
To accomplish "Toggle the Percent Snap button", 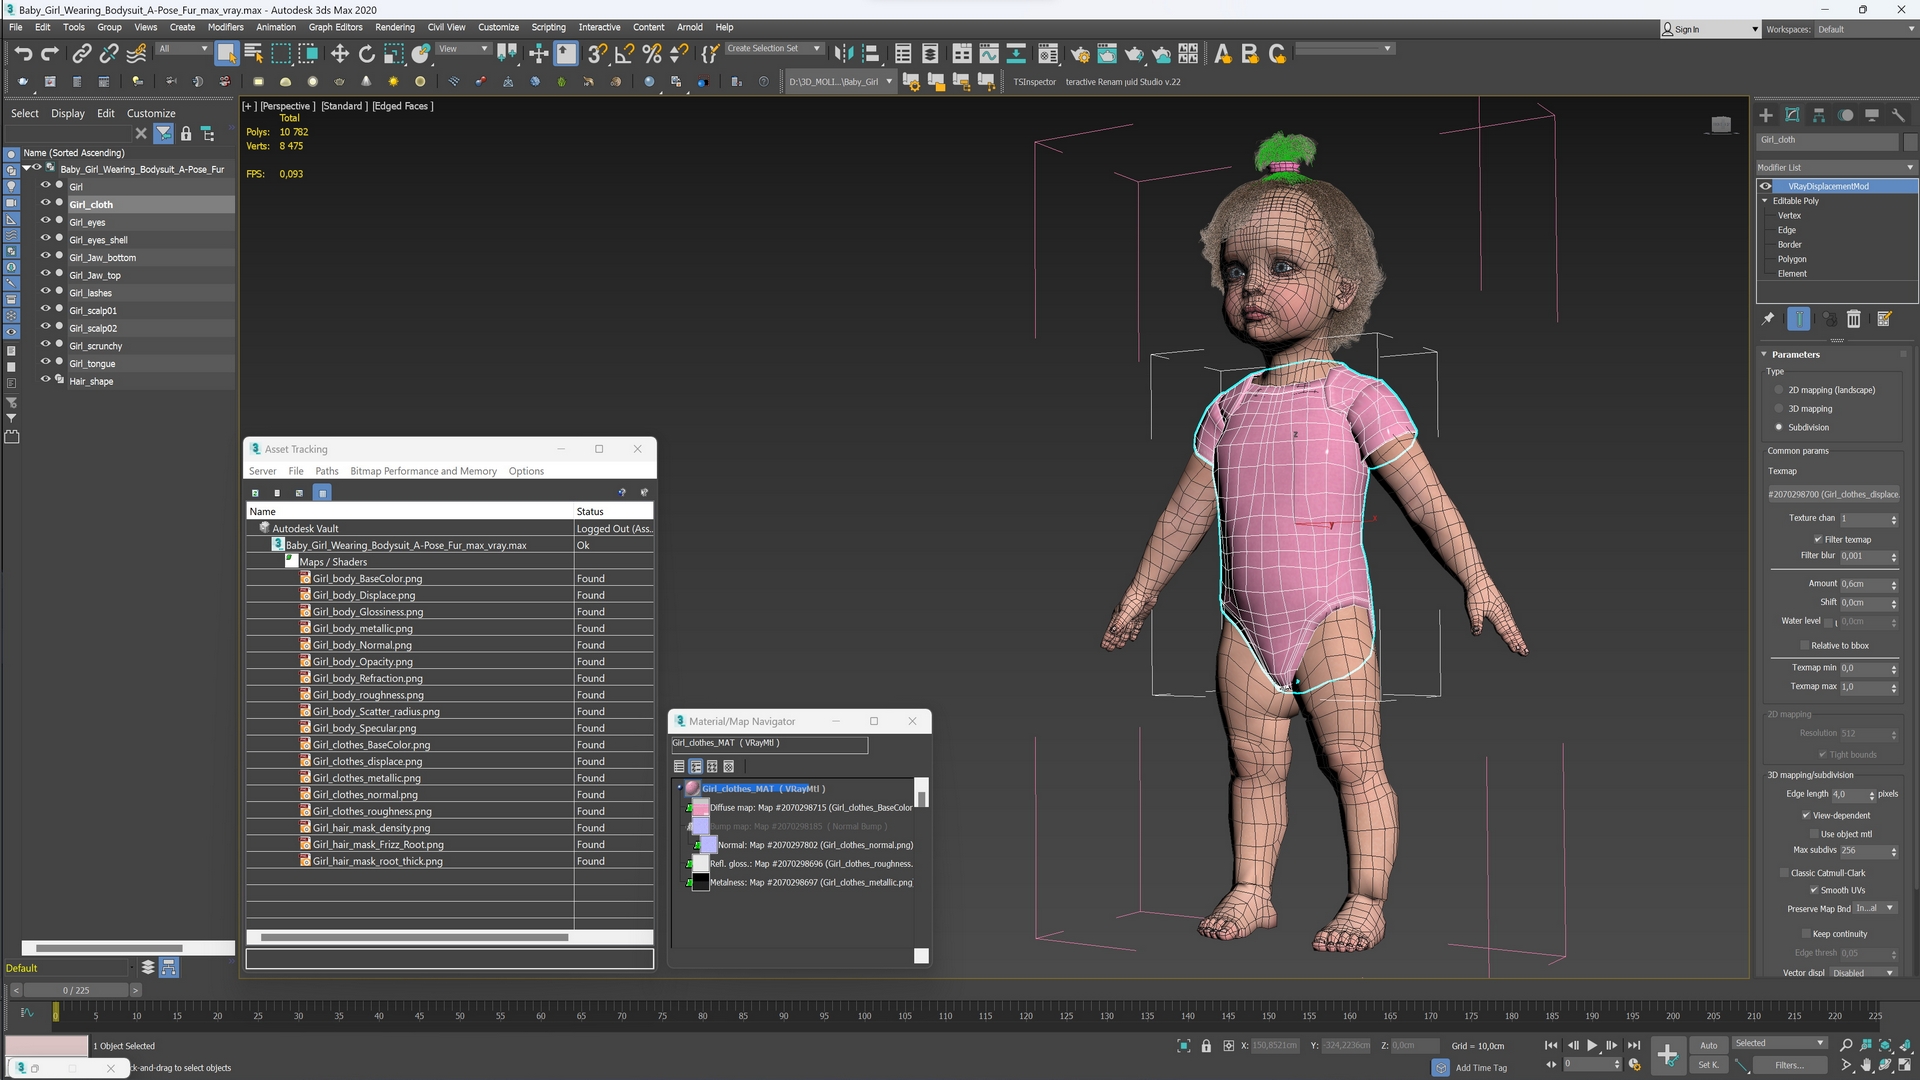I will (652, 53).
